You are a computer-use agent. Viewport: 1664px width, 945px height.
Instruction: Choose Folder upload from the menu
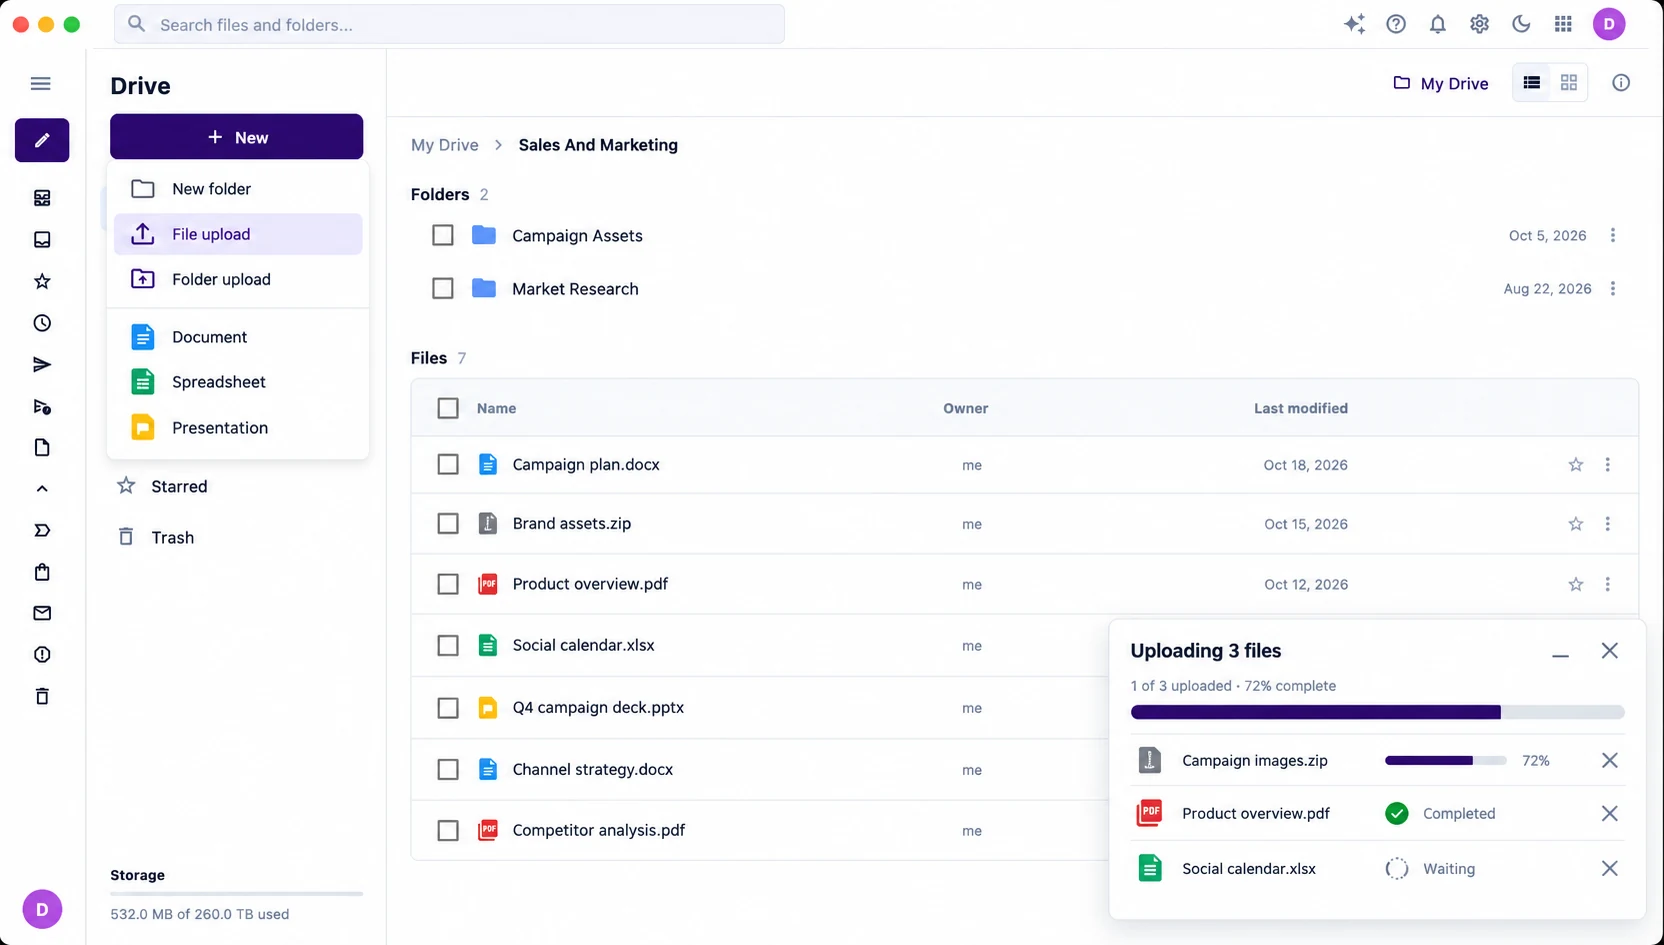[x=238, y=279]
